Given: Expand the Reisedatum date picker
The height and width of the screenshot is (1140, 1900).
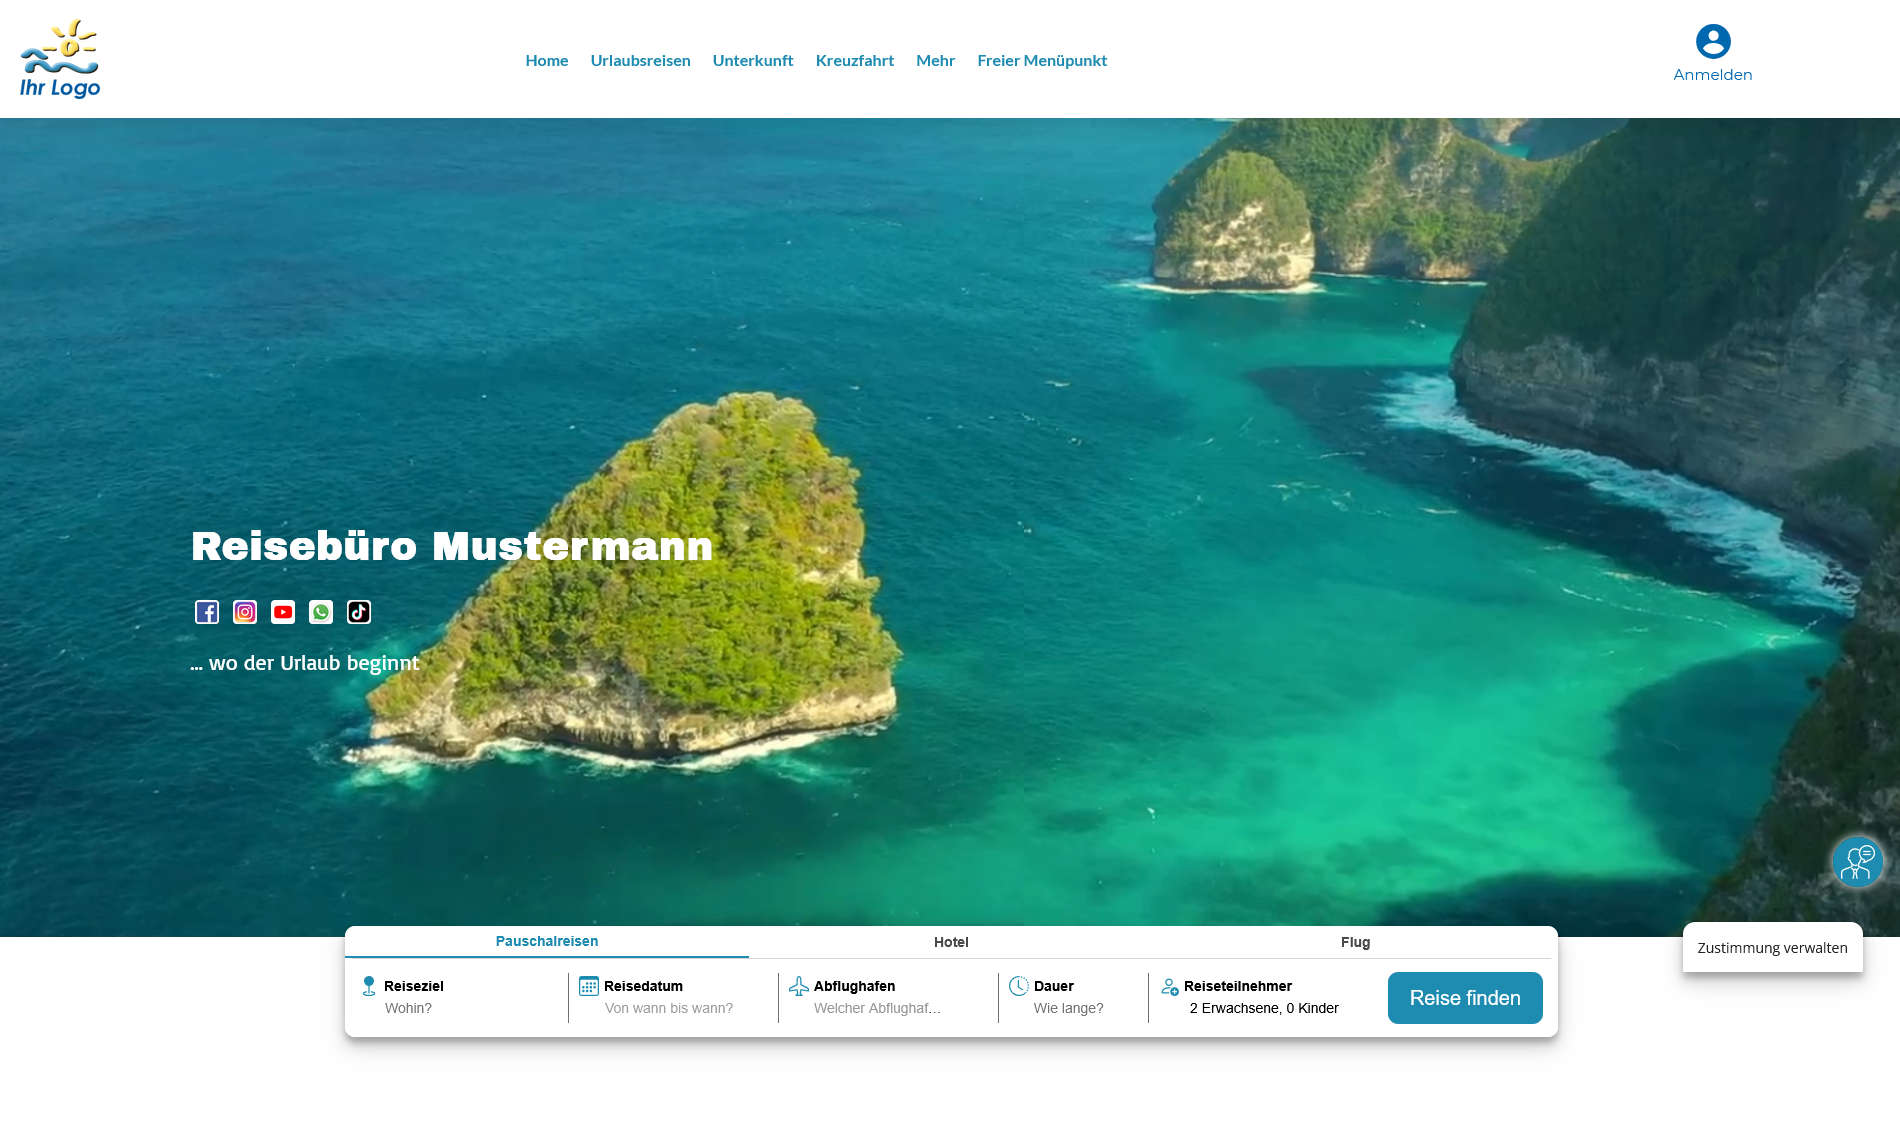Looking at the screenshot, I should [x=668, y=998].
